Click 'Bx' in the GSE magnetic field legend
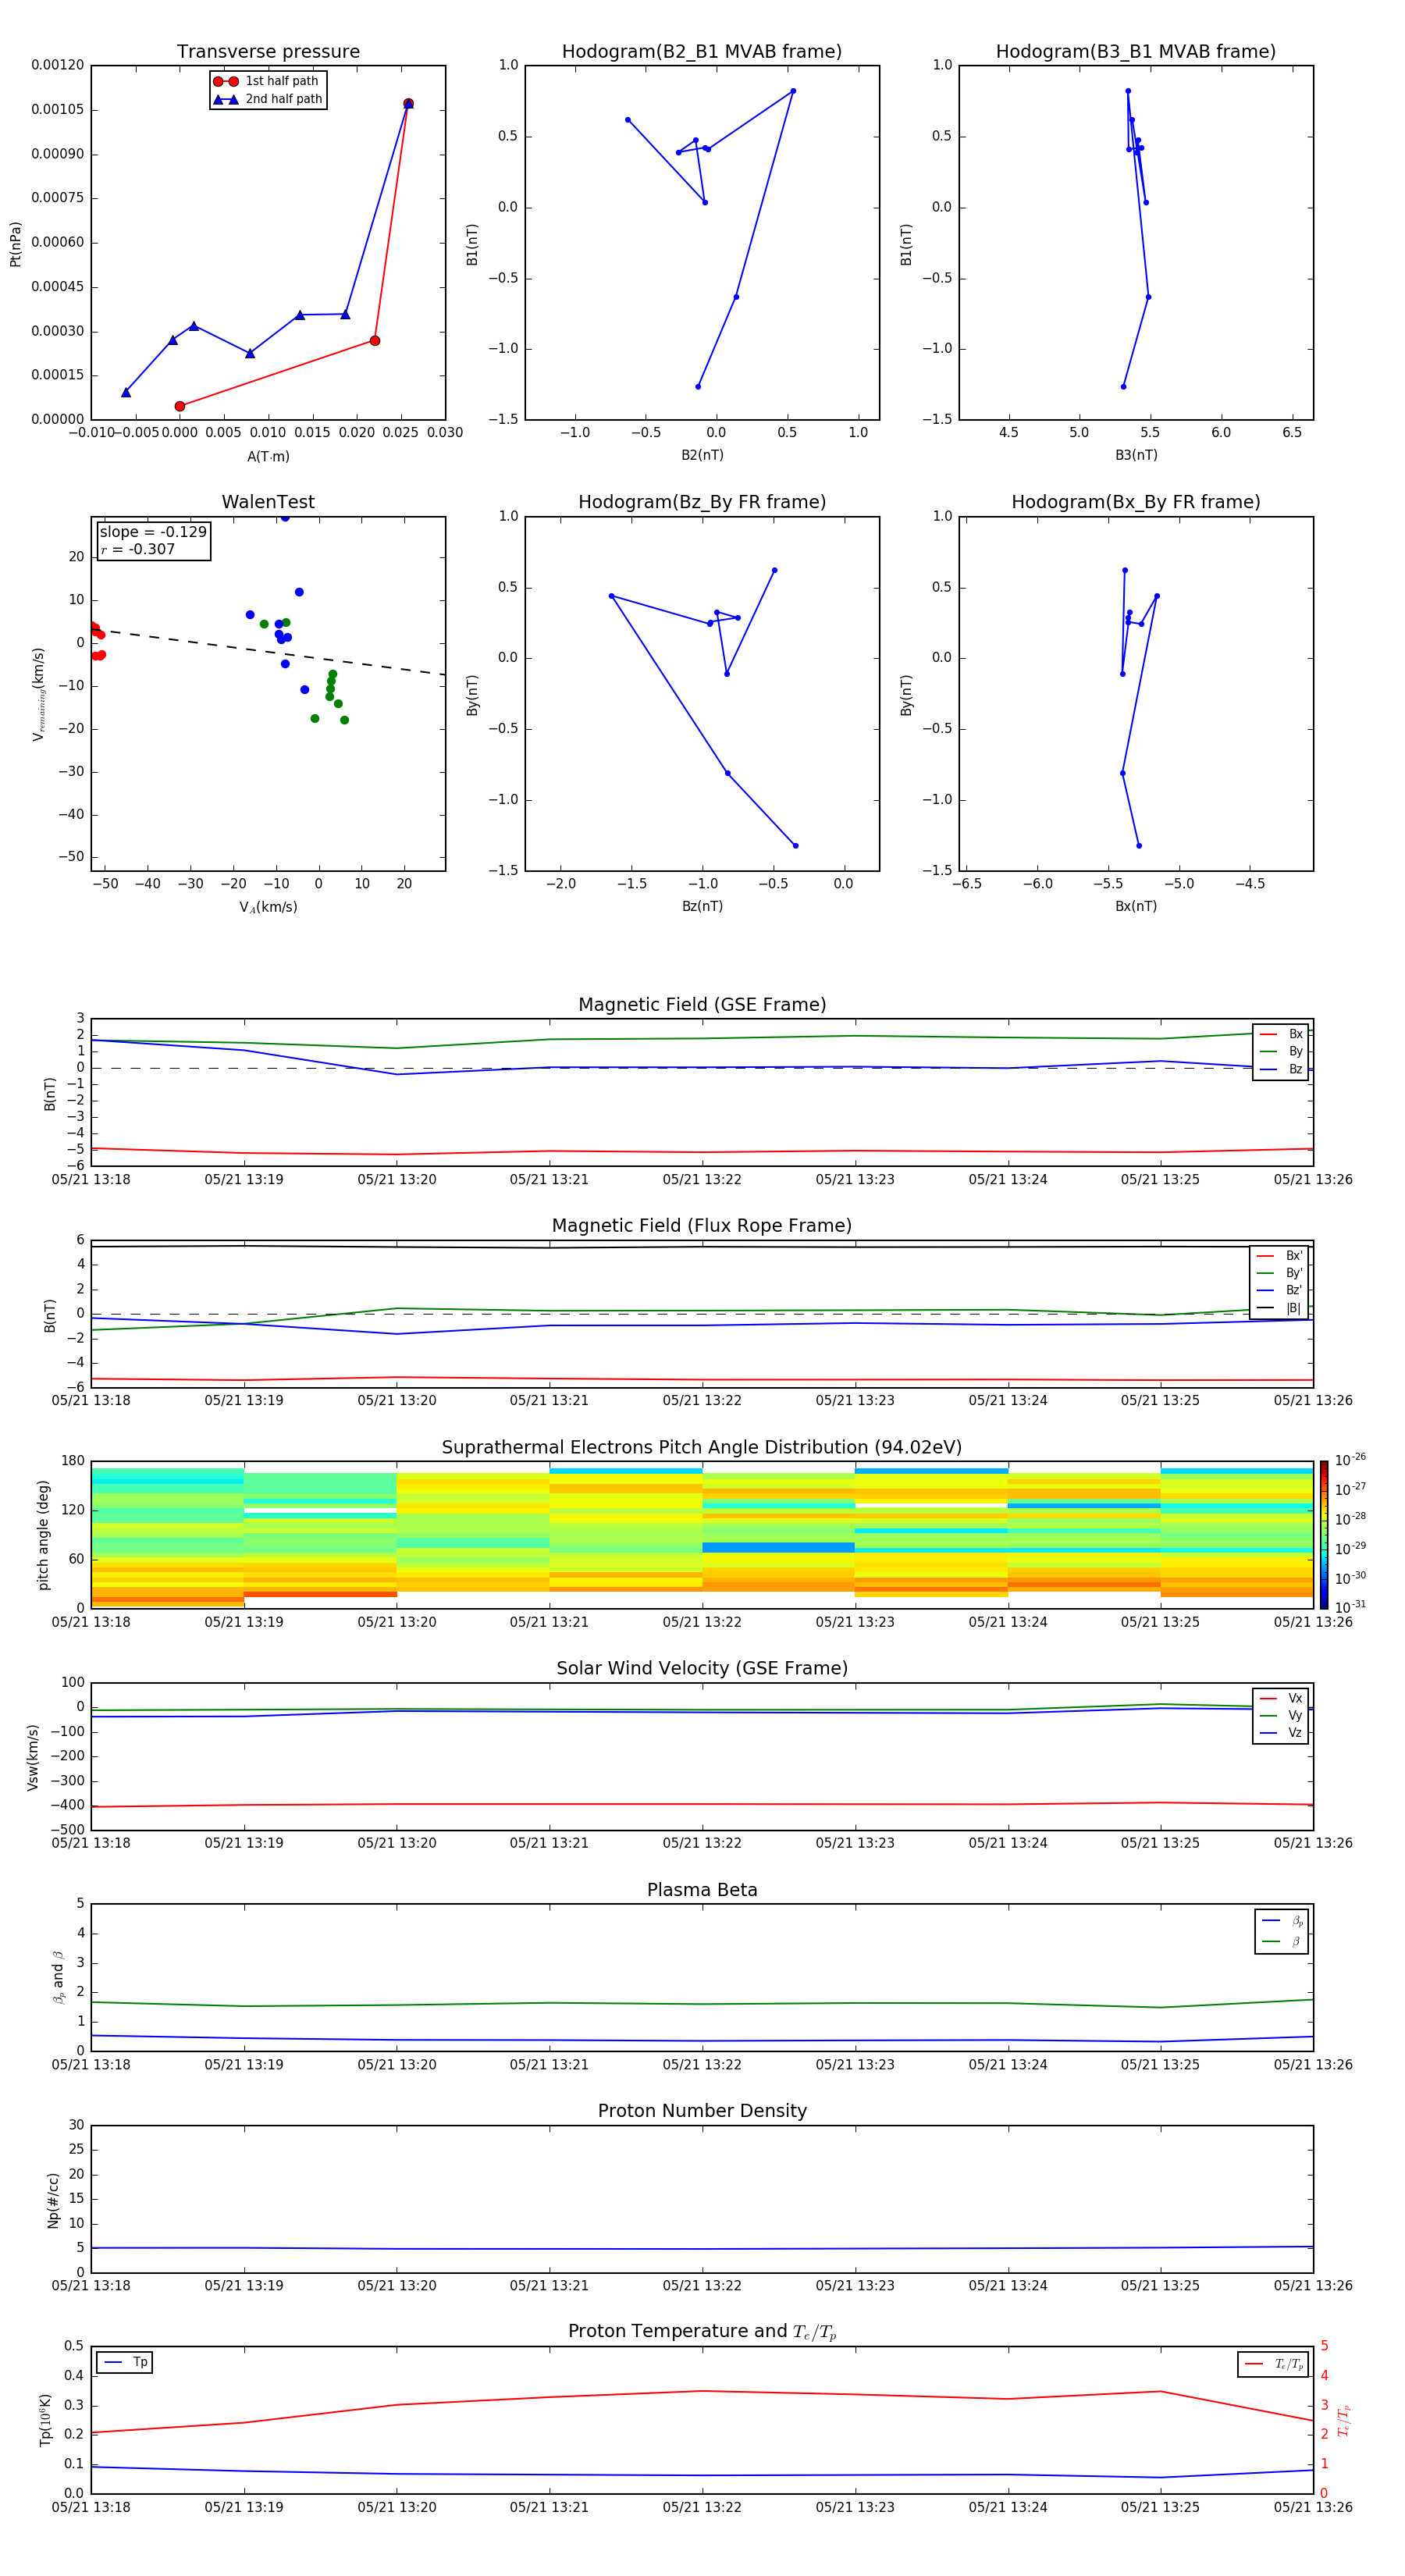Viewport: 1405px width, 2576px height. pos(1282,1035)
